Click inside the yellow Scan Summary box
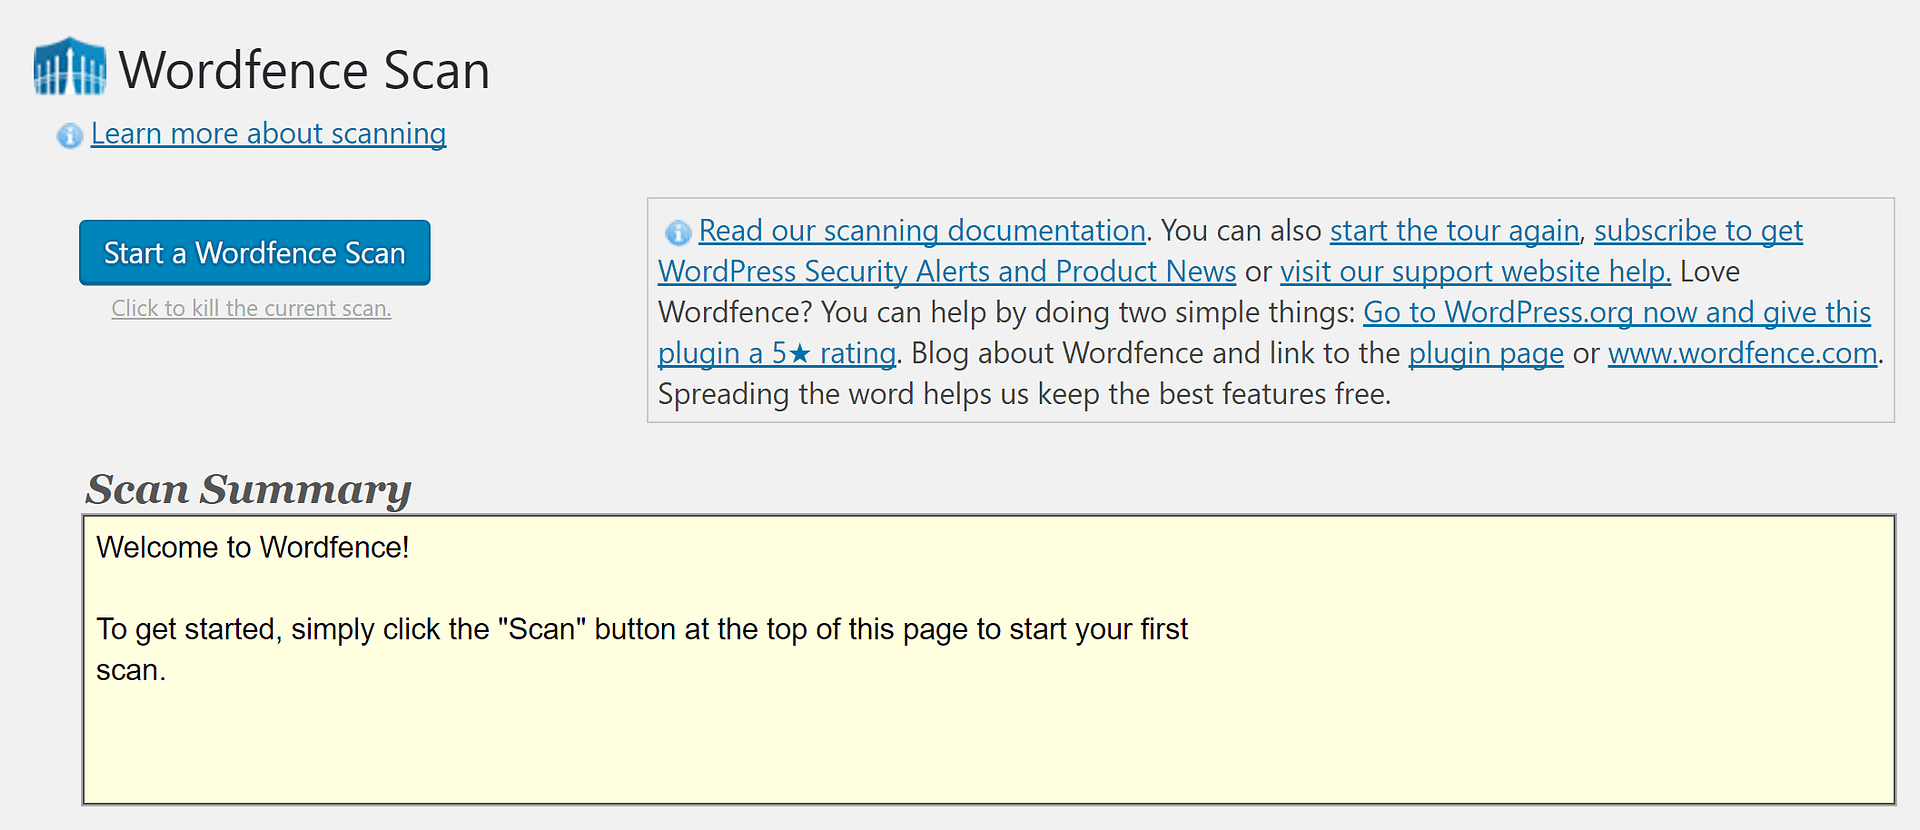This screenshot has width=1920, height=830. pos(988,740)
